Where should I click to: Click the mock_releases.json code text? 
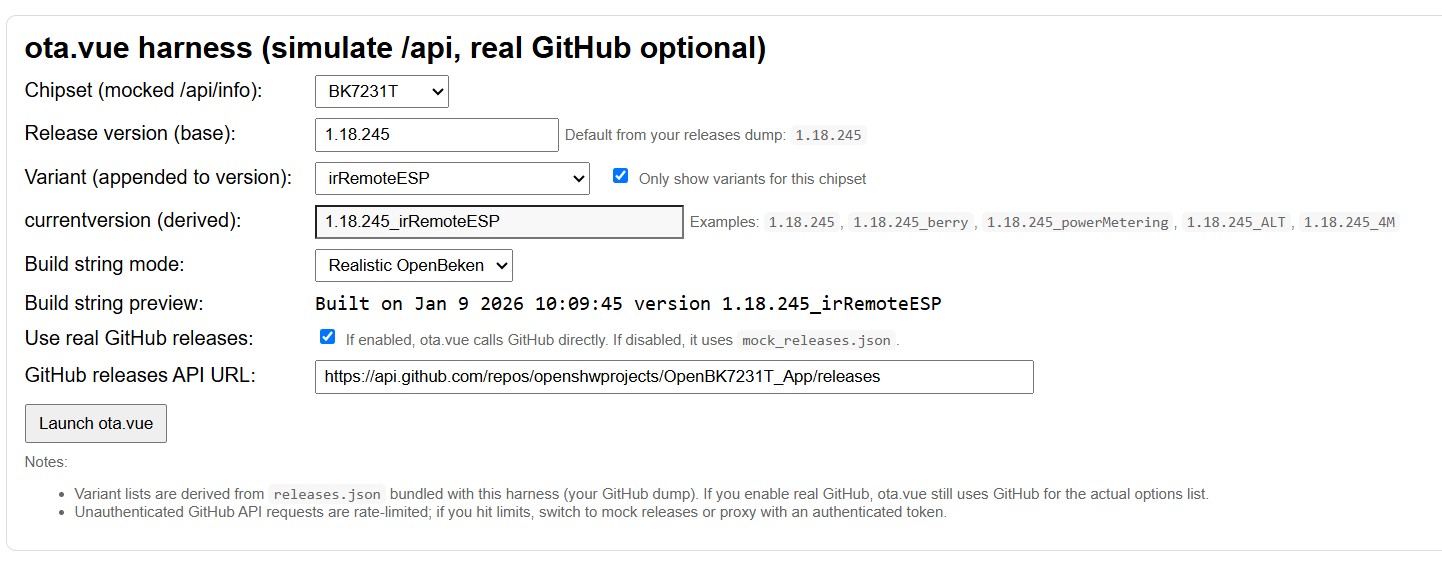click(x=815, y=341)
